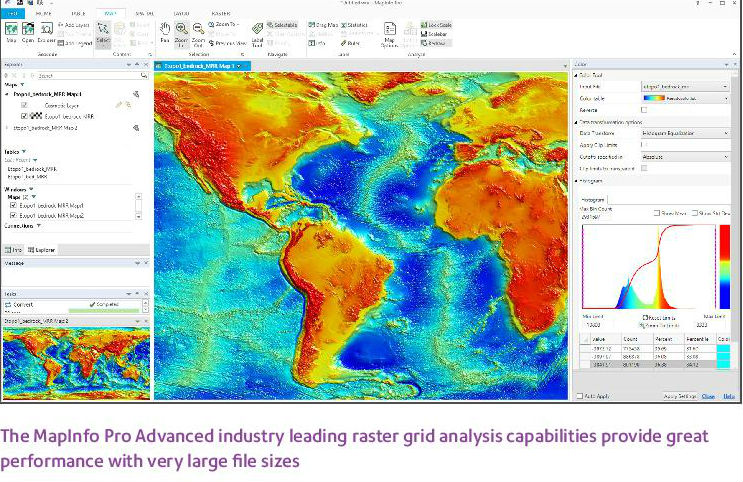This screenshot has height=482, width=743.
Task: Click the cyan color cell in first table row
Action: (724, 349)
